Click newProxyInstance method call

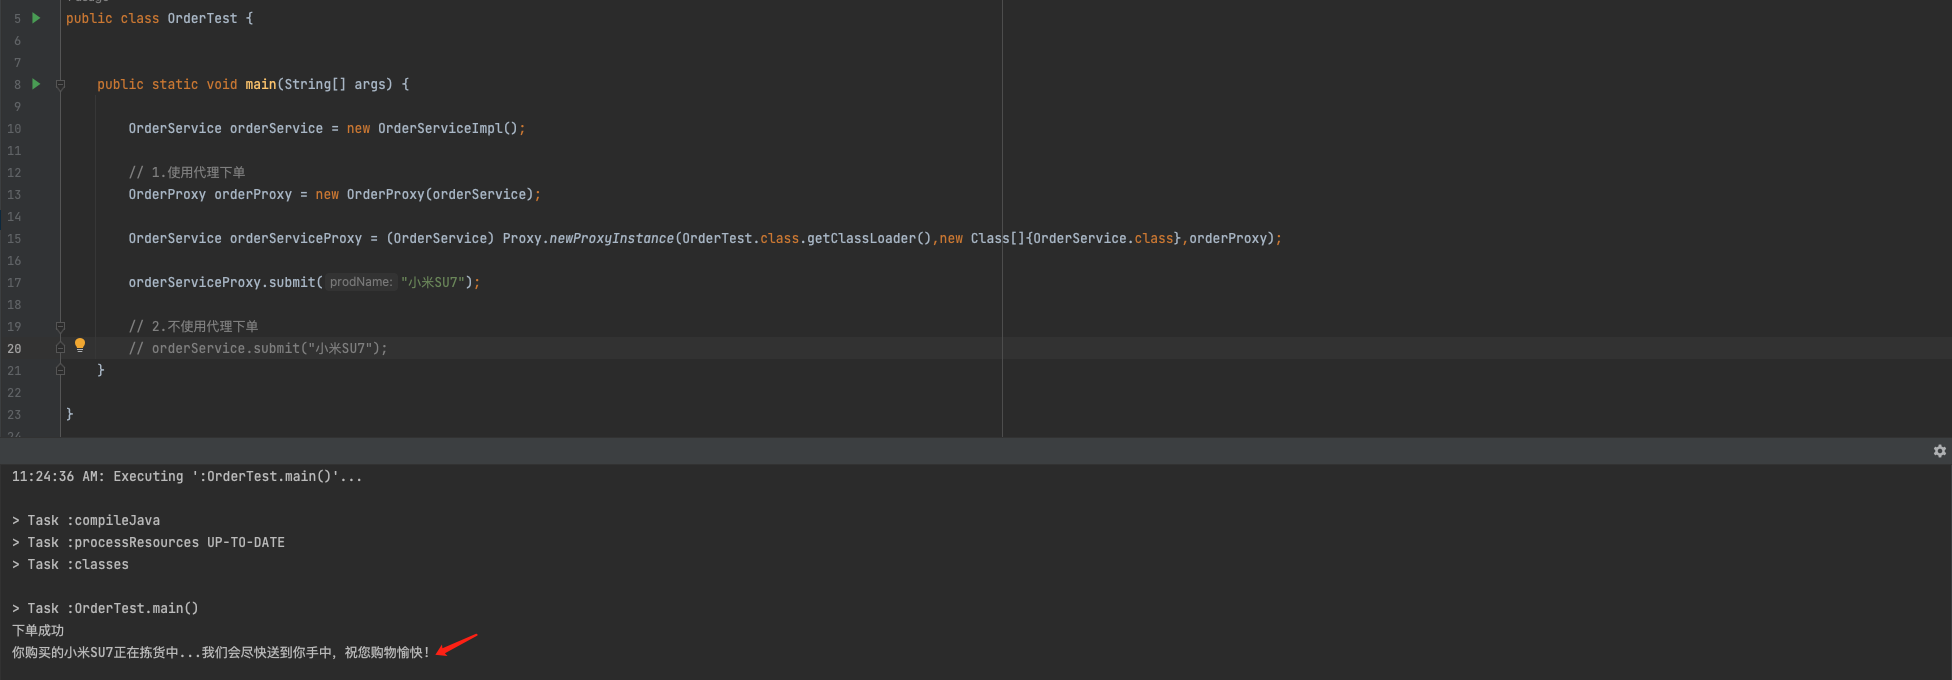tap(610, 238)
